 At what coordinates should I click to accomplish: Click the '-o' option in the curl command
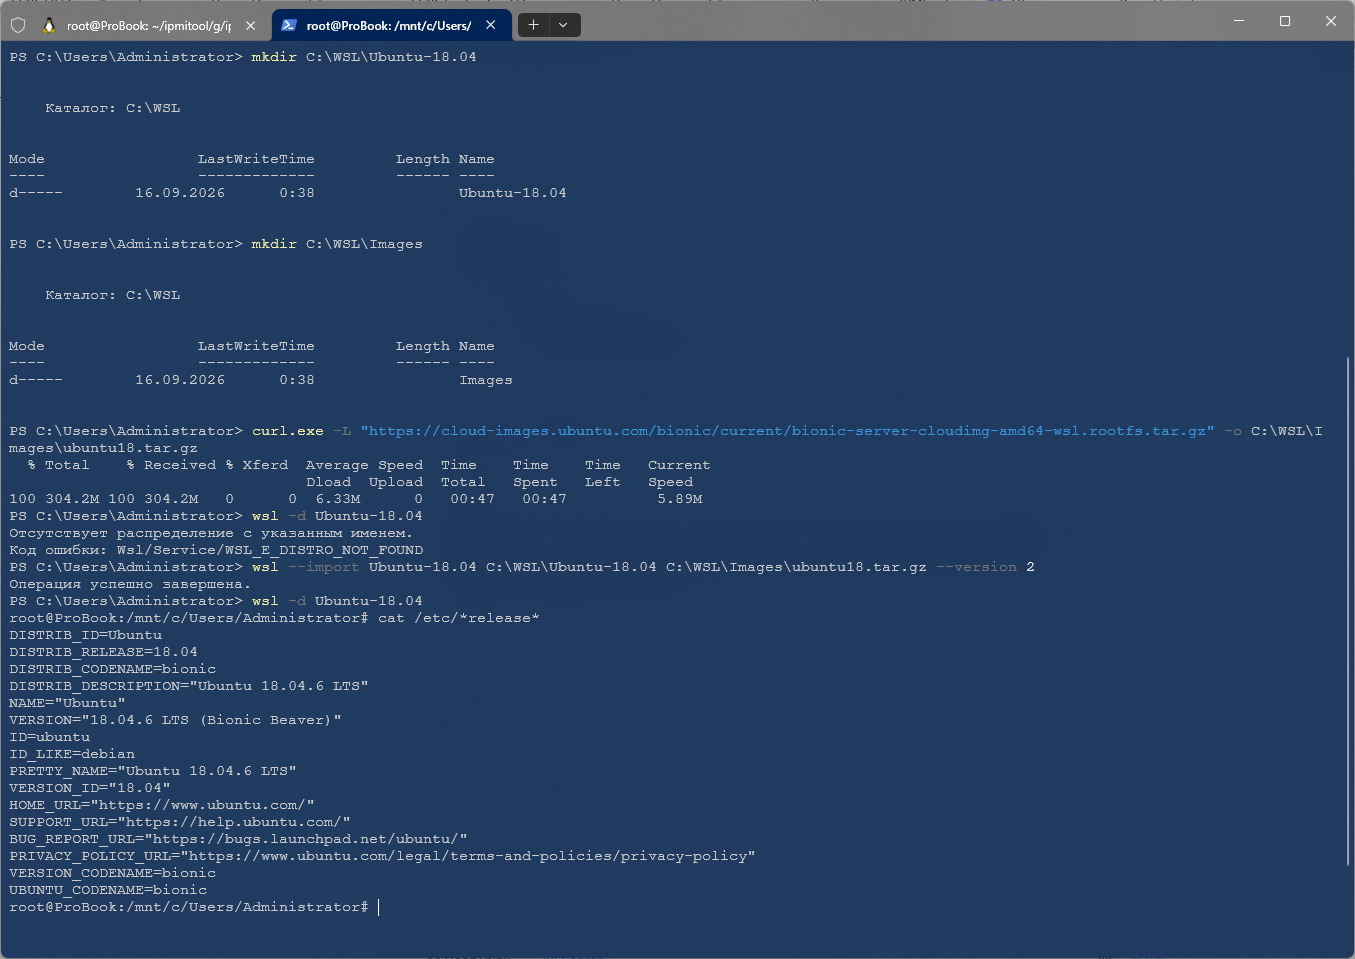pyautogui.click(x=1233, y=431)
